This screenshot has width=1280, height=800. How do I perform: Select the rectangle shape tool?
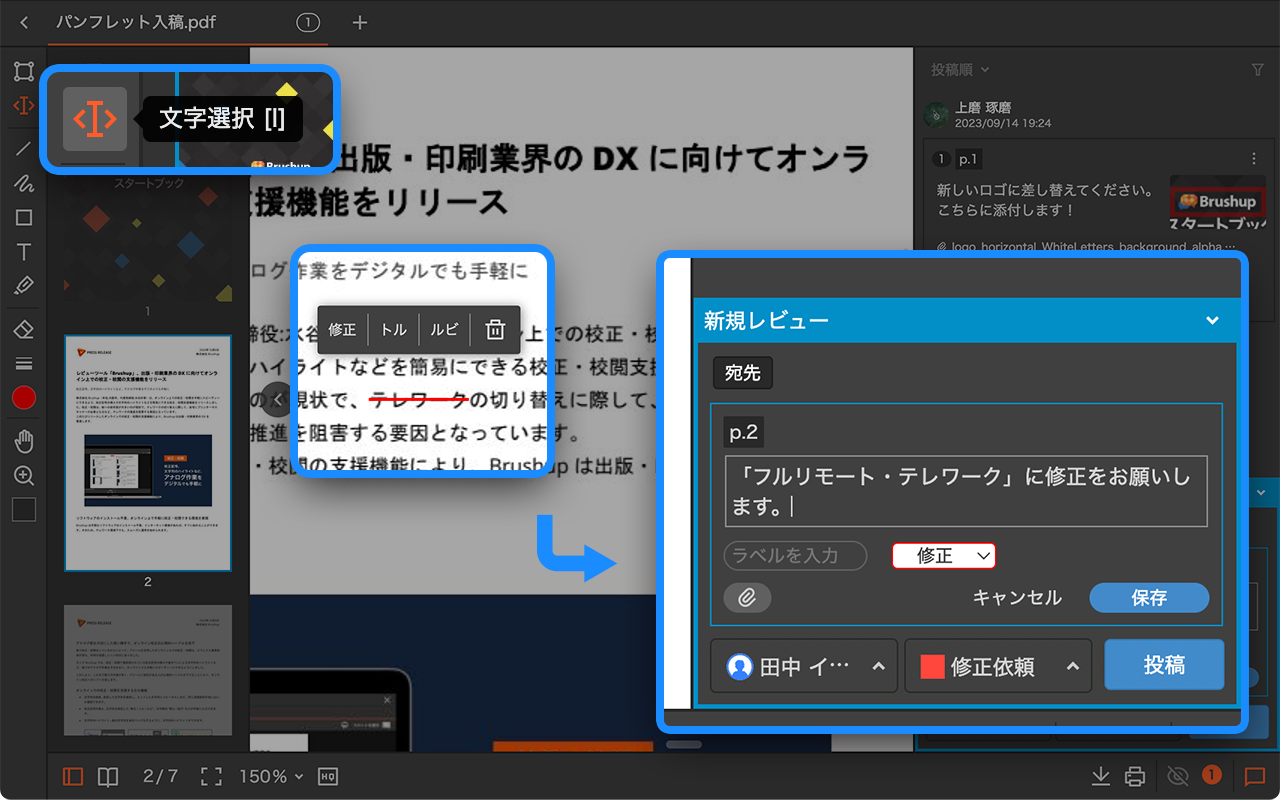click(x=24, y=217)
